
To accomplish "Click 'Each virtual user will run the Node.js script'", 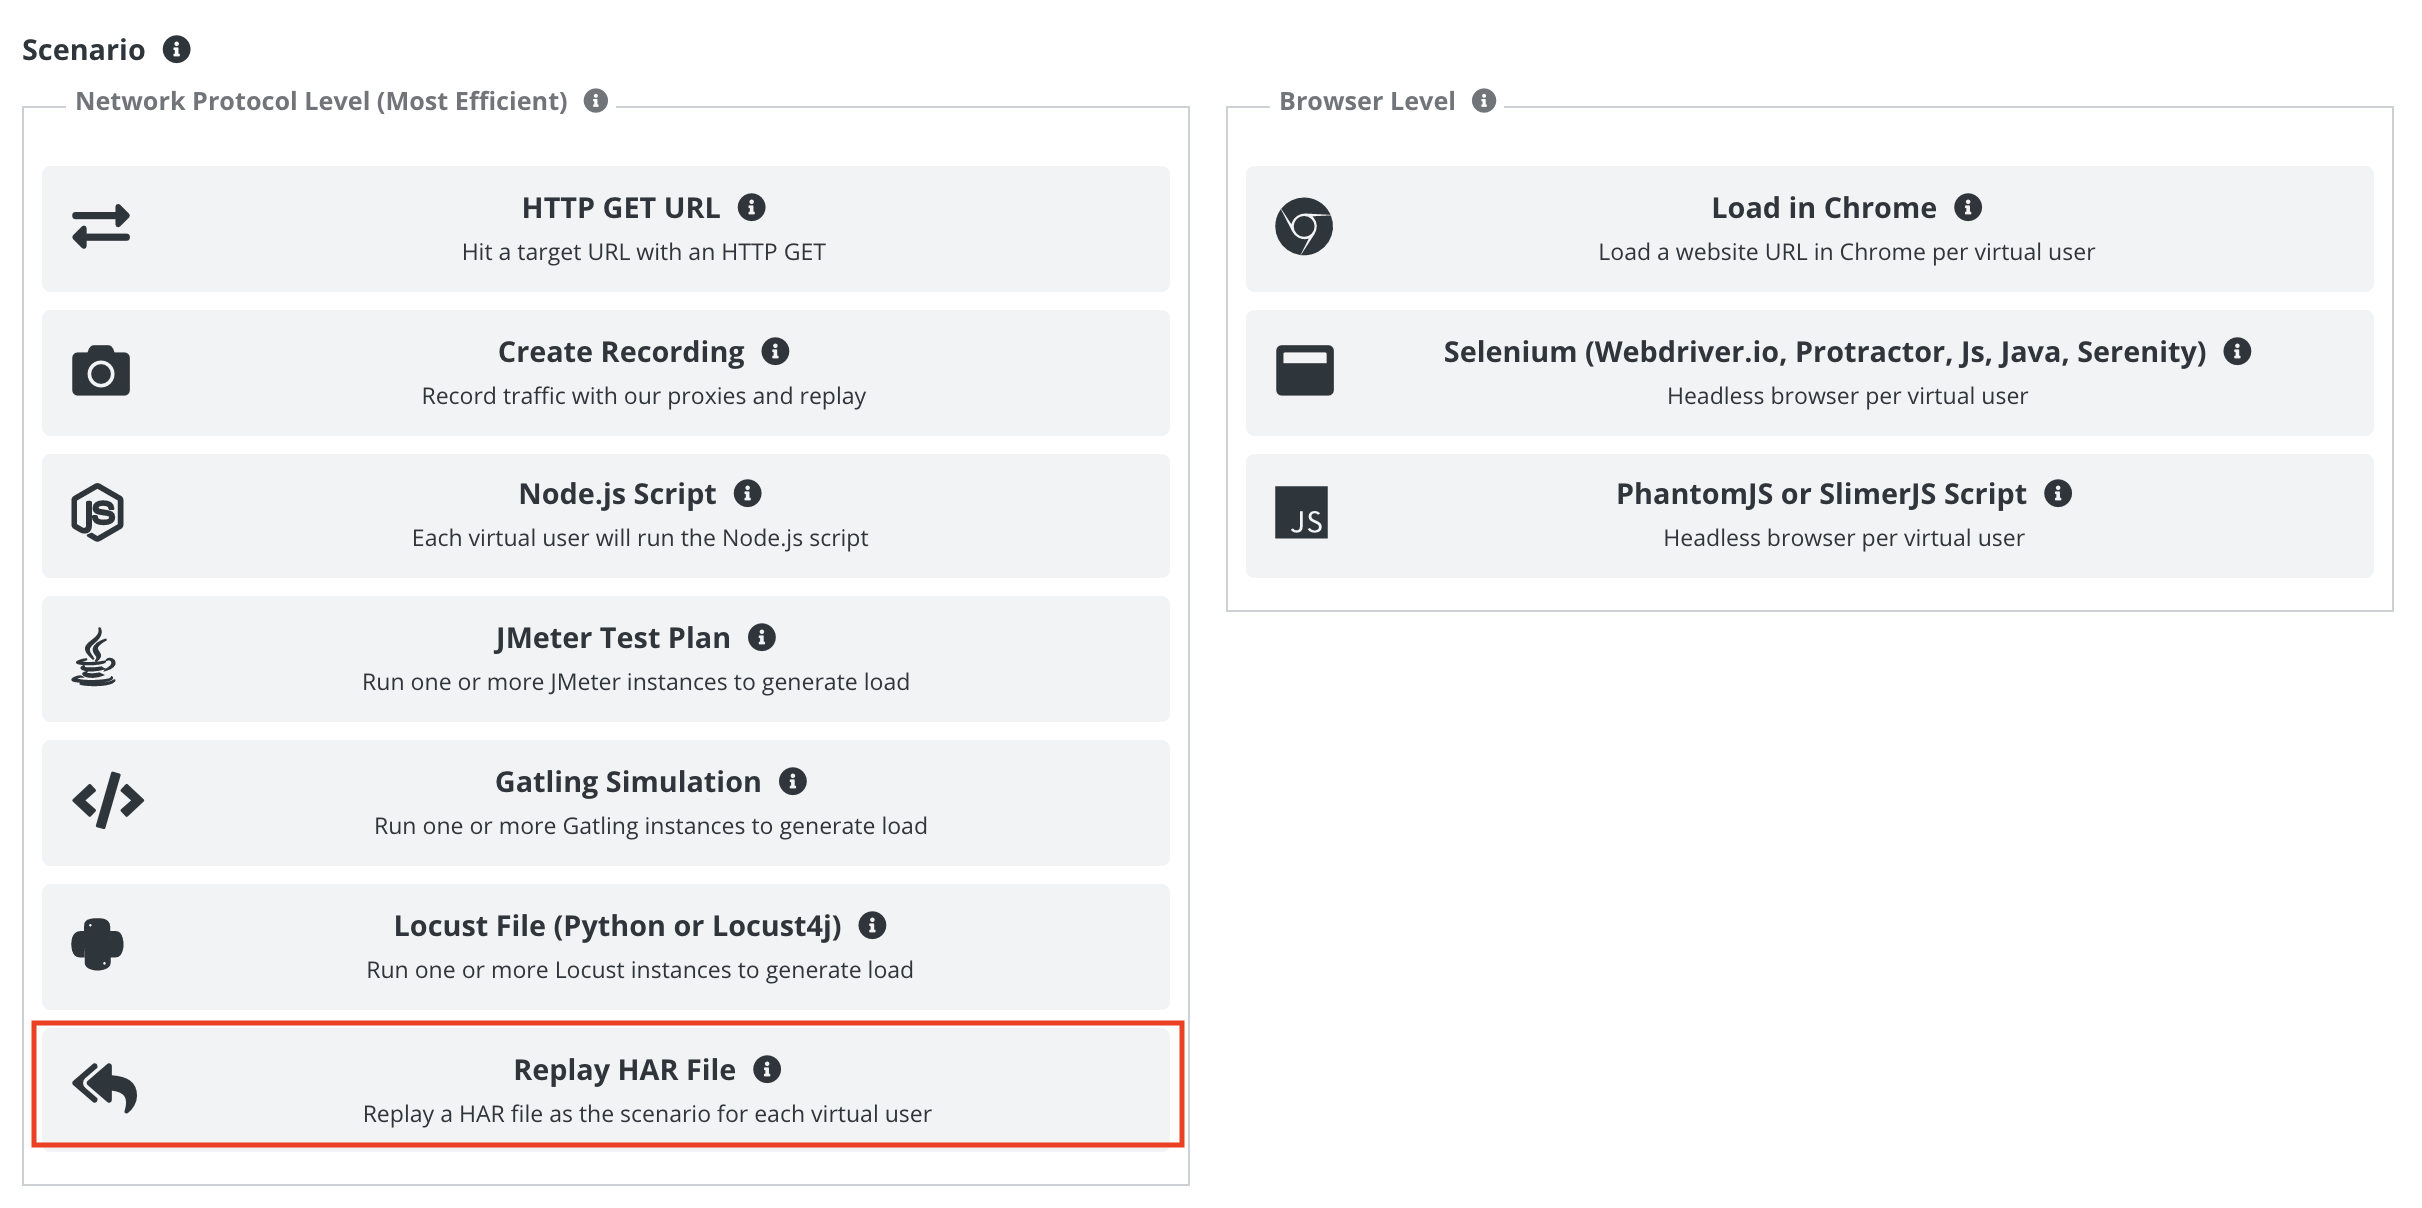I will click(x=640, y=538).
